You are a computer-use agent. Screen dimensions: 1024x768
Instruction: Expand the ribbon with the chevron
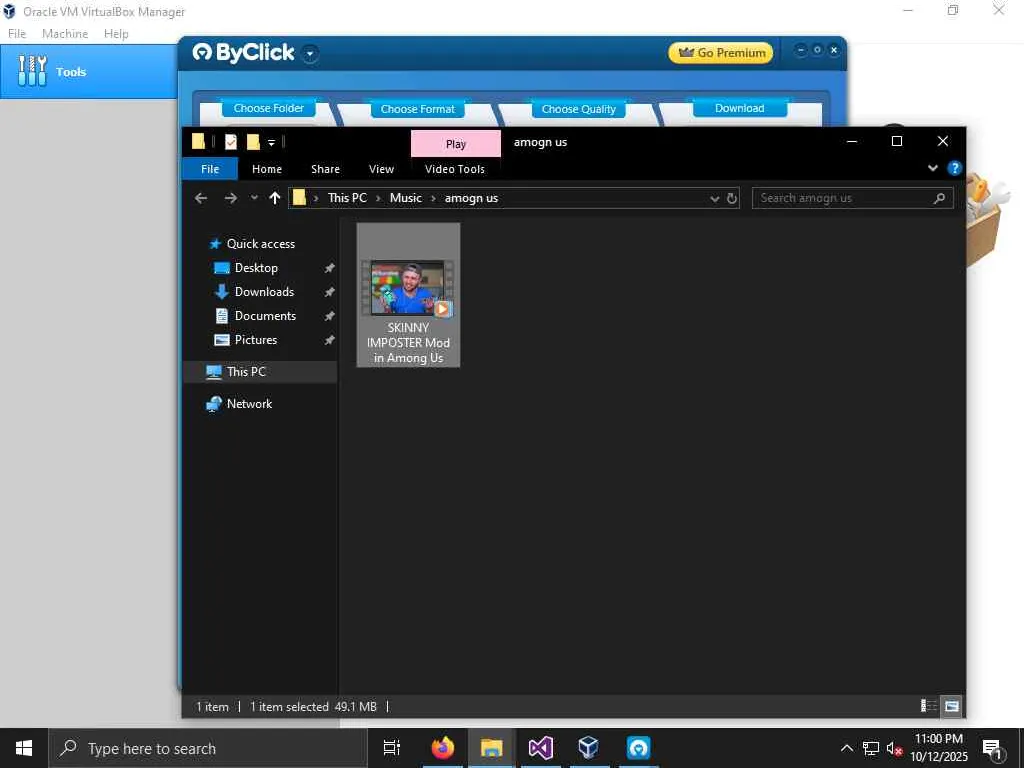[x=933, y=168]
